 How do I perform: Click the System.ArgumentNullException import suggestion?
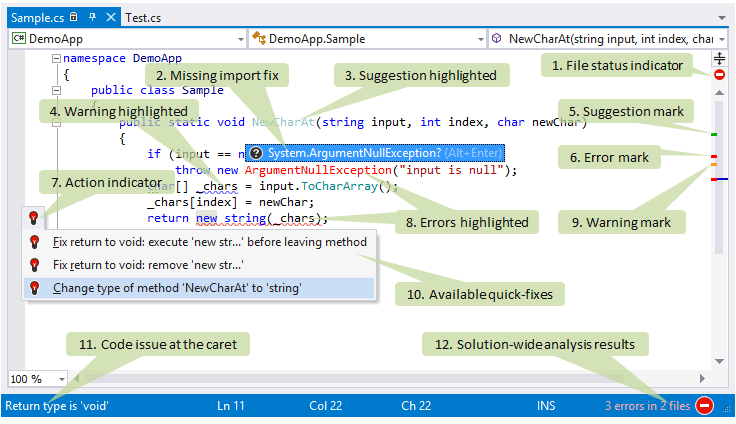(x=354, y=153)
